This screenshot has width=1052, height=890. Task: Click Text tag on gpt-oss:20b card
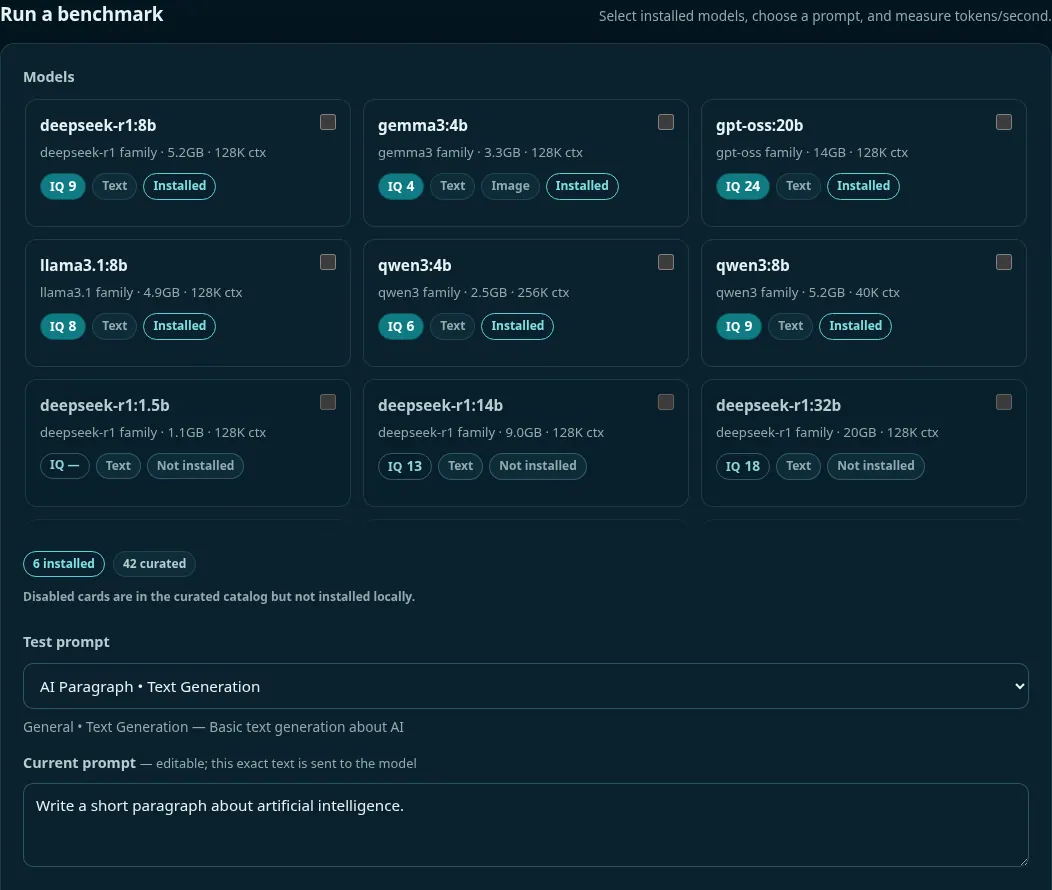[x=798, y=186]
